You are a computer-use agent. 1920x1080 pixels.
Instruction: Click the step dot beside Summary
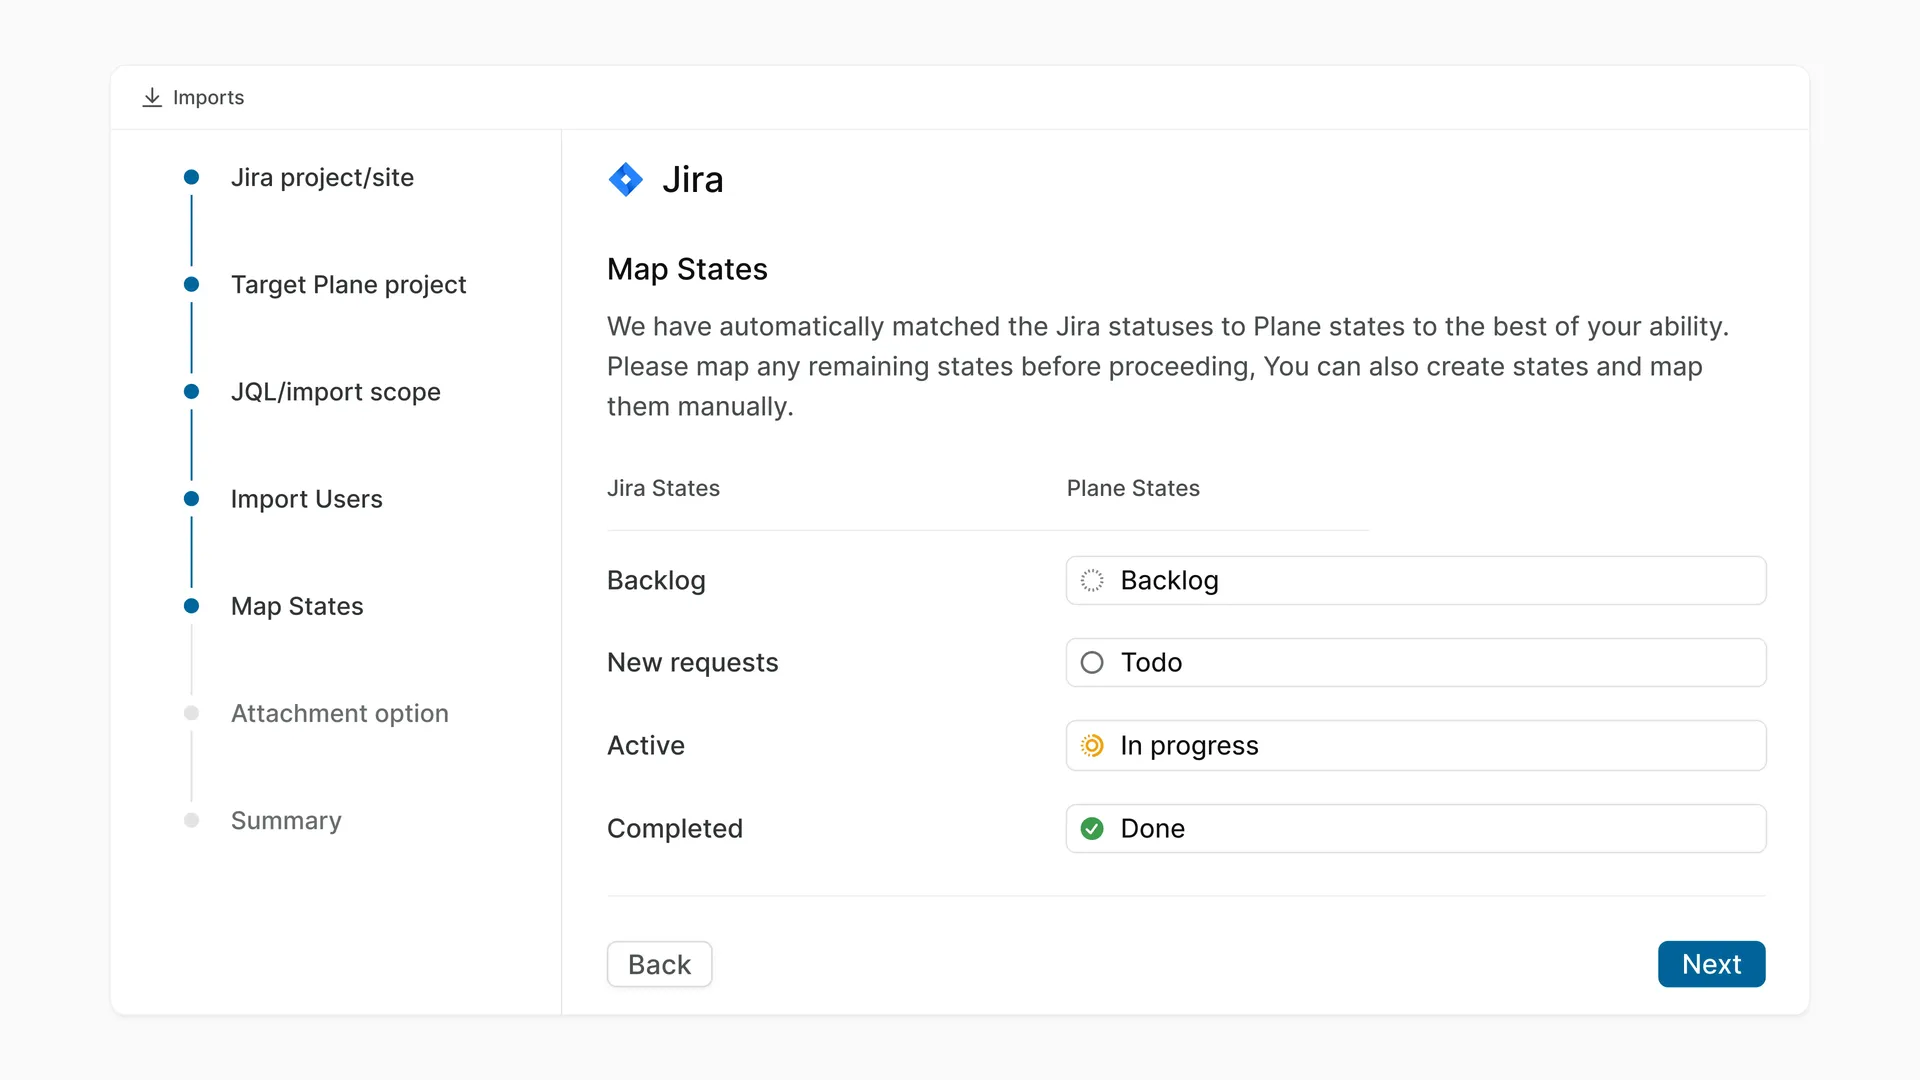[x=191, y=821]
